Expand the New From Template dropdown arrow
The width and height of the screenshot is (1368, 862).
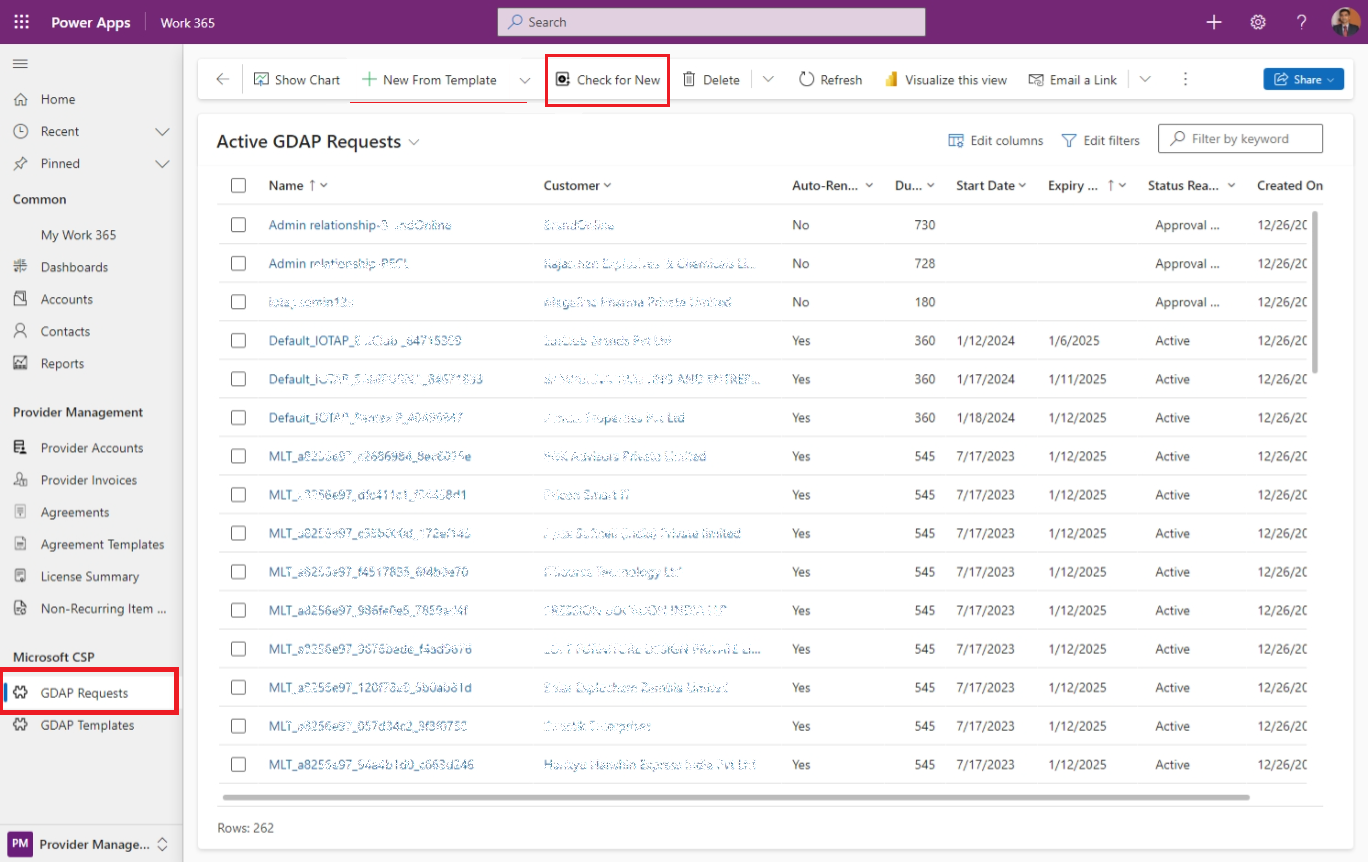tap(524, 80)
